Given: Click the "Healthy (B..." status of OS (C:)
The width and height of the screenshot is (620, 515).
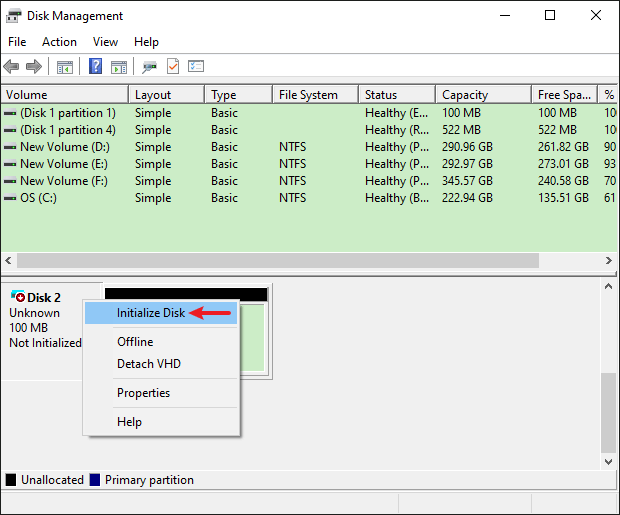Looking at the screenshot, I should tap(397, 198).
